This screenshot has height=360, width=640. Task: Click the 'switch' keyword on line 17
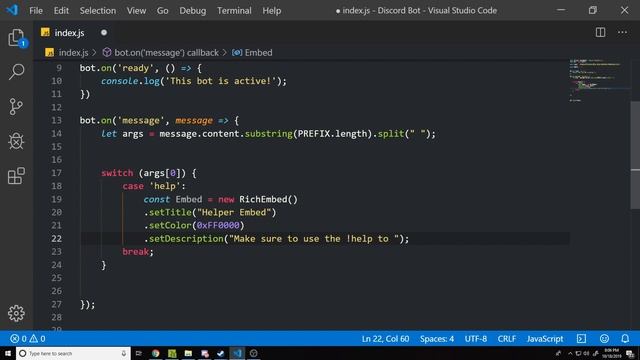(x=117, y=173)
